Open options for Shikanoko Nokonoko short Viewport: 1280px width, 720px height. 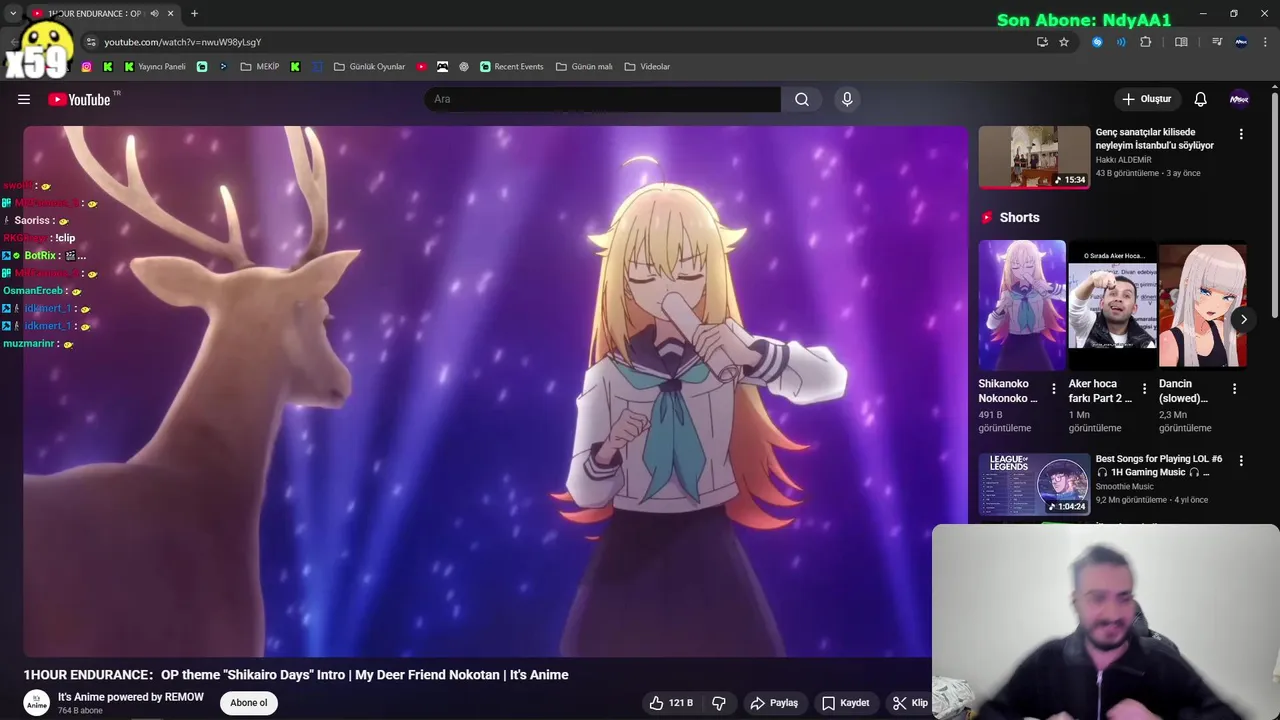click(x=1053, y=388)
